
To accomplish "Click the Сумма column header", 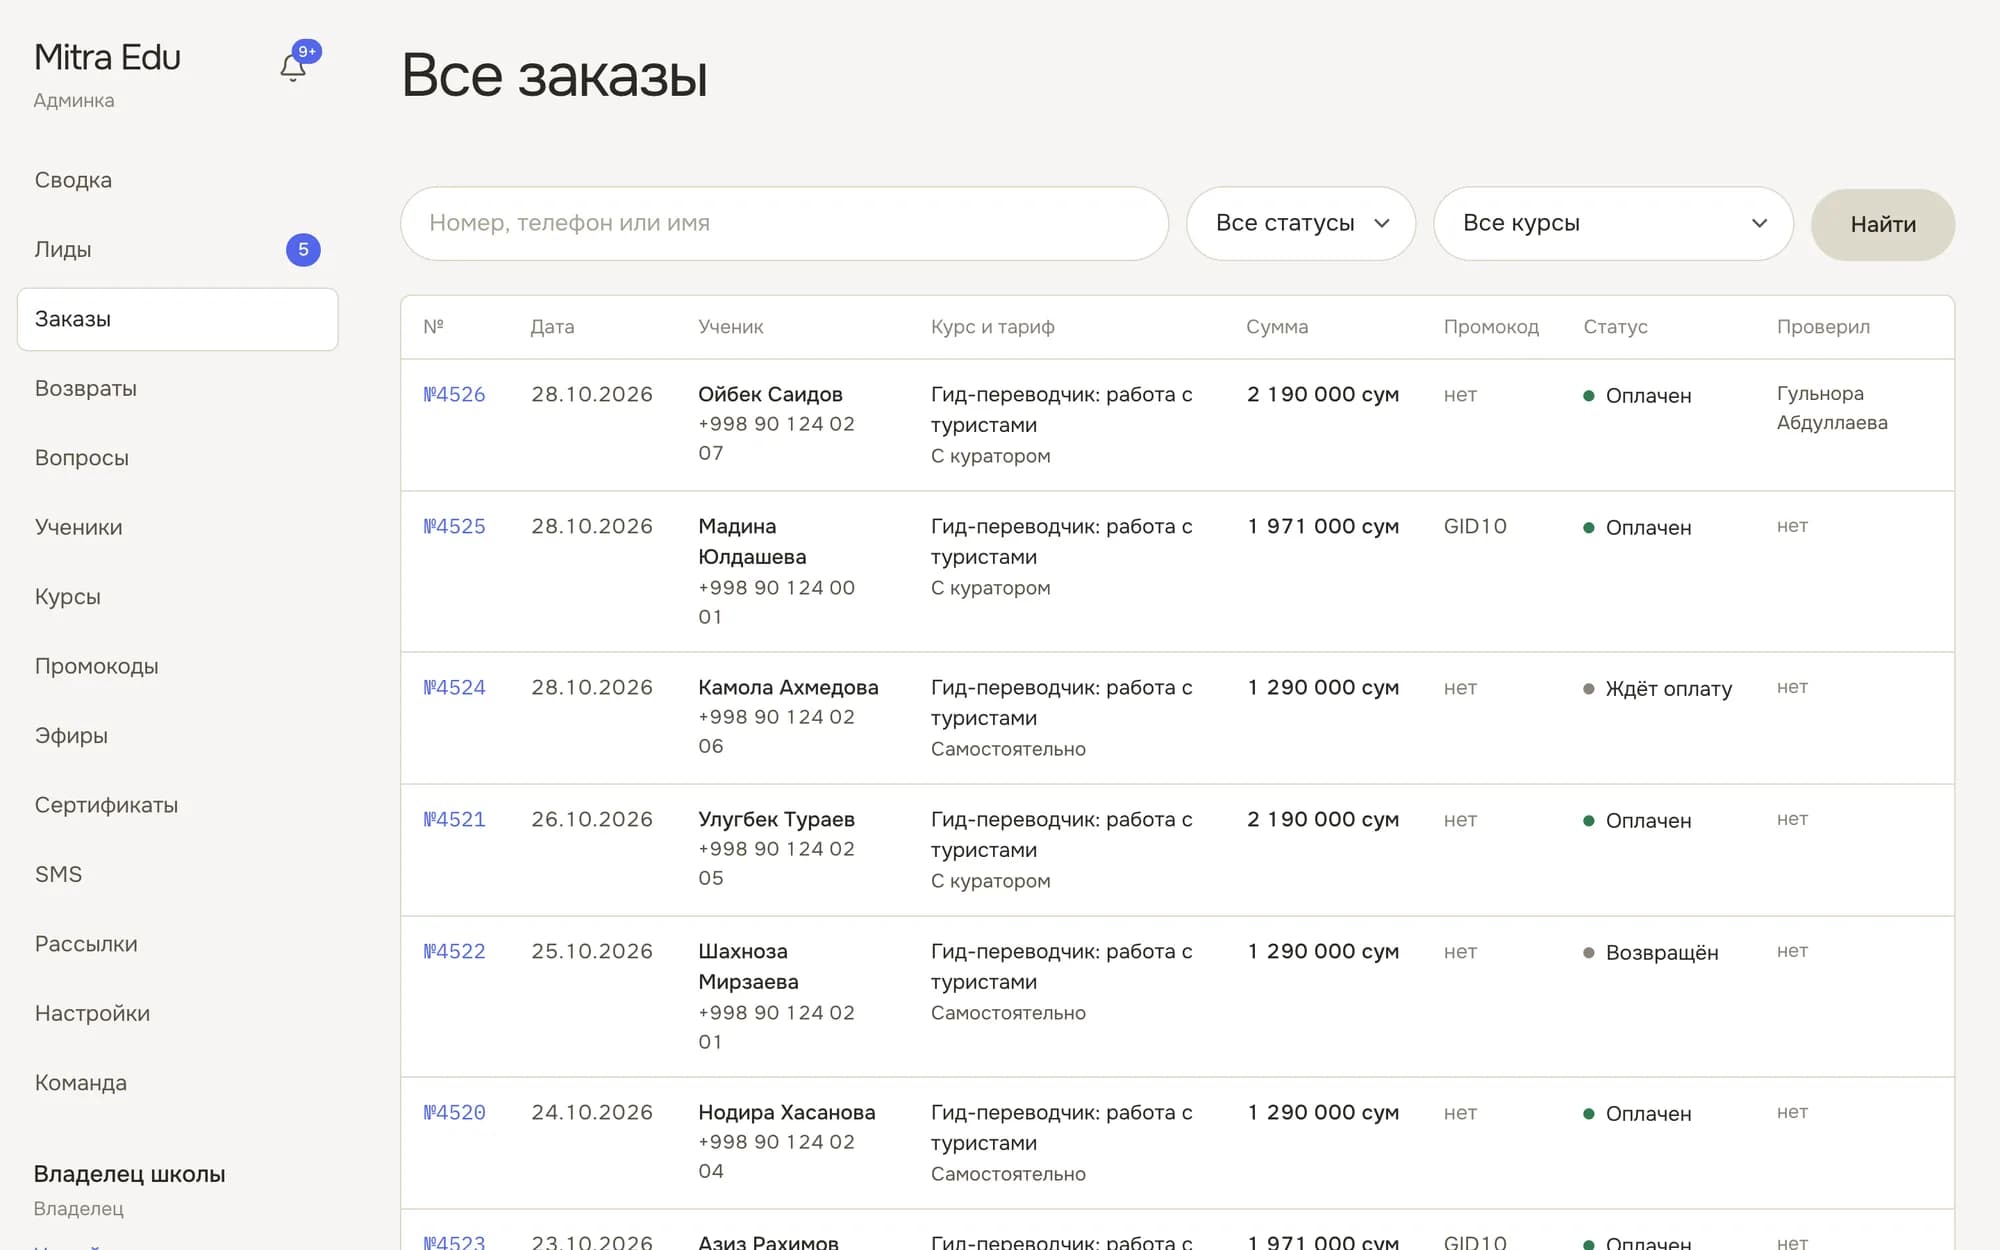I will pos(1276,327).
